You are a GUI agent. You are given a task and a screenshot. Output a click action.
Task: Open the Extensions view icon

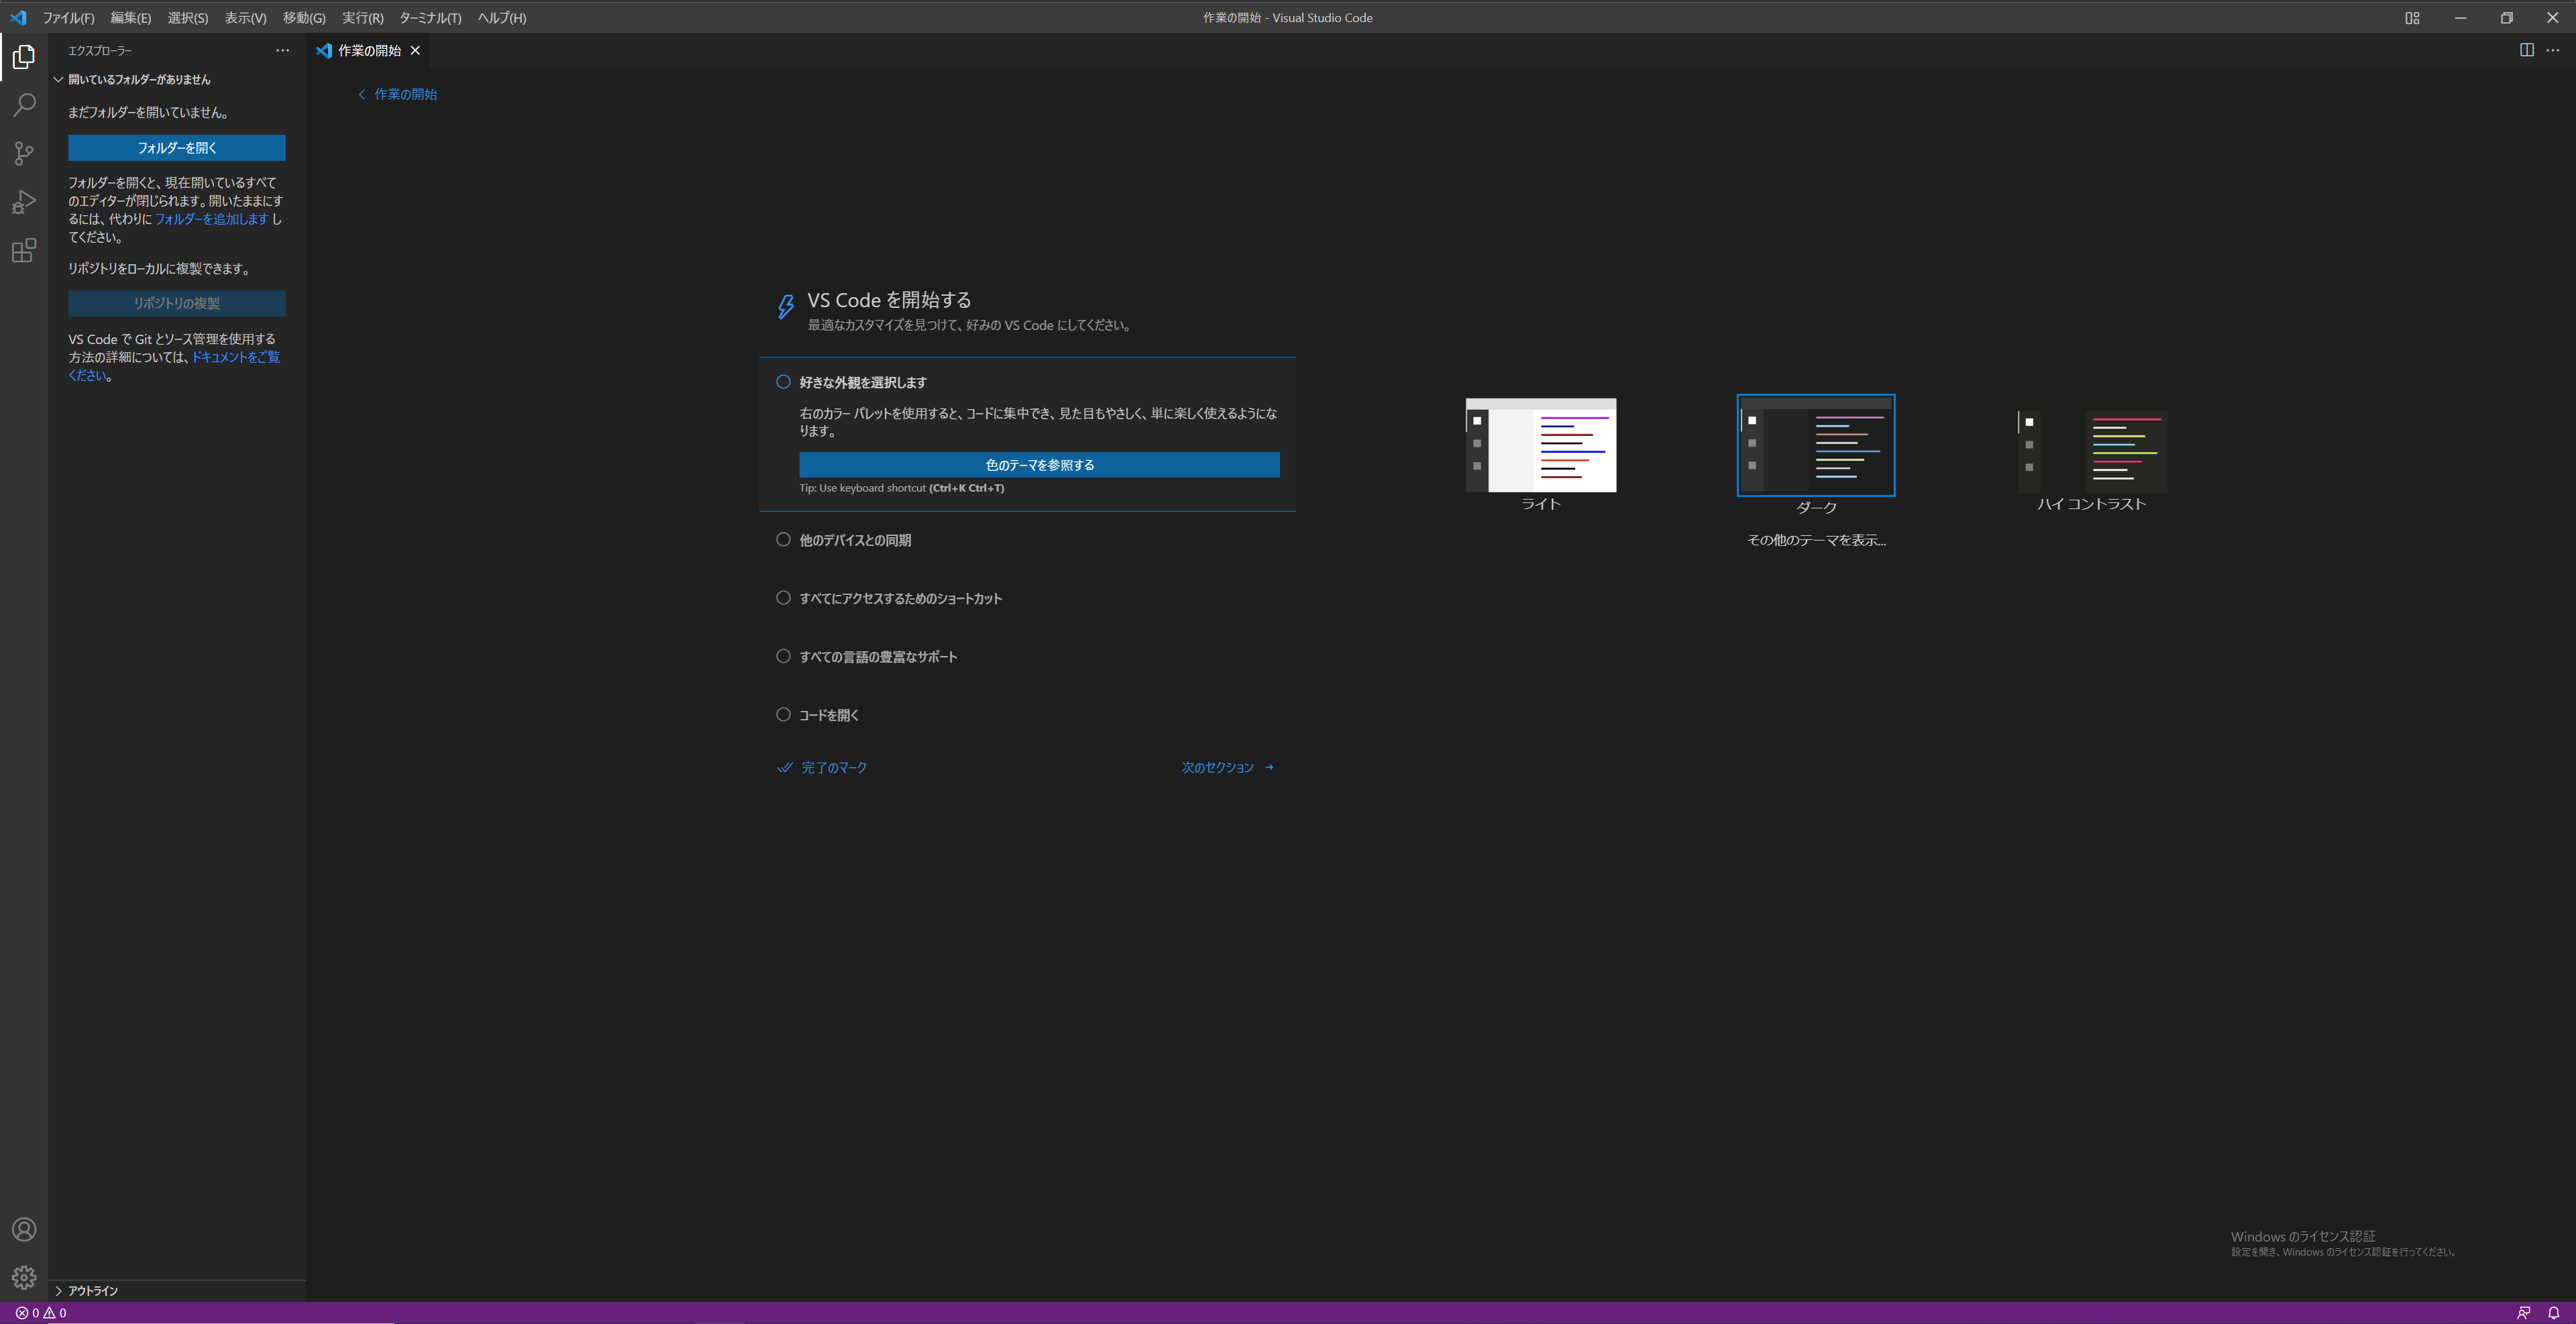coord(24,250)
